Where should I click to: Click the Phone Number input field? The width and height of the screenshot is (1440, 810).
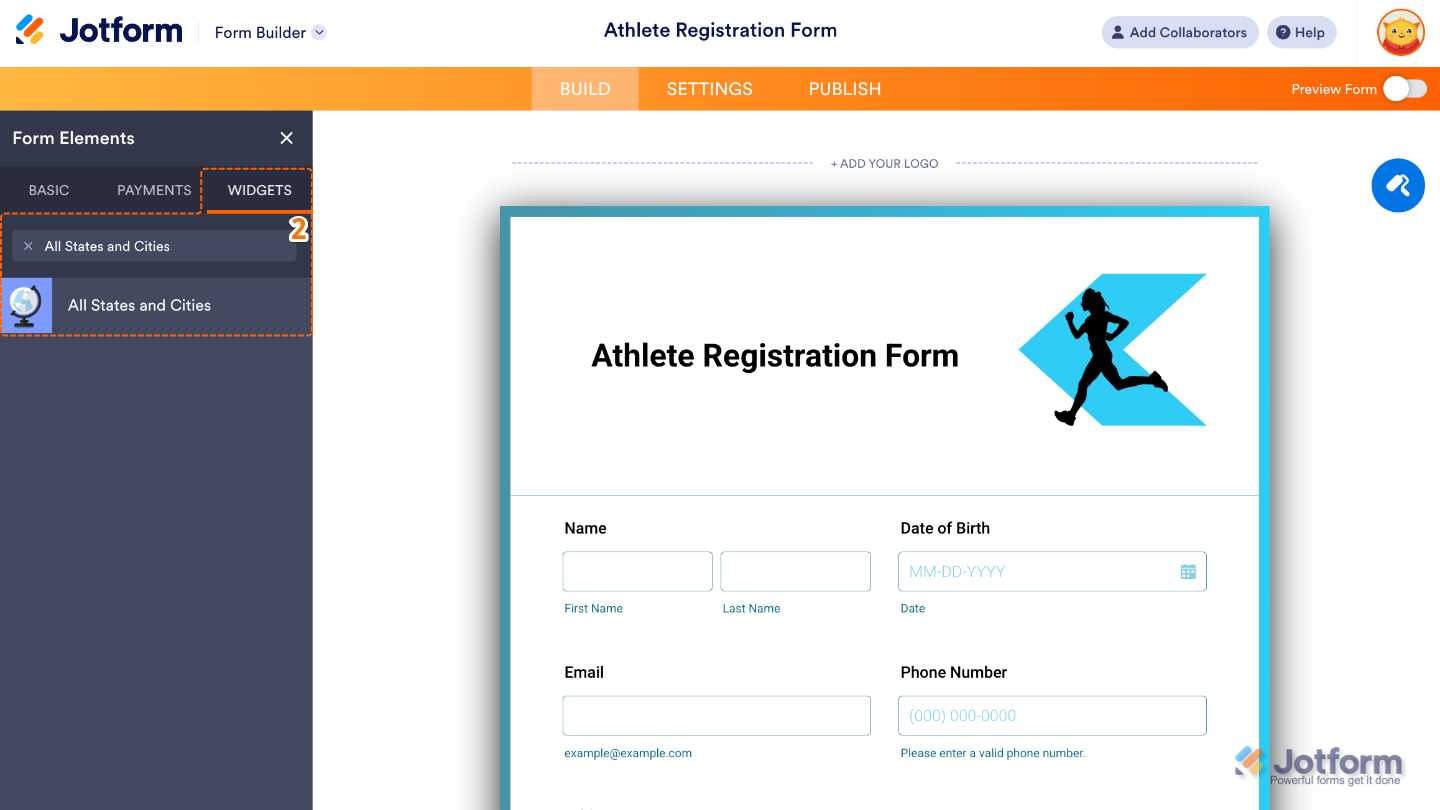pyautogui.click(x=1052, y=715)
